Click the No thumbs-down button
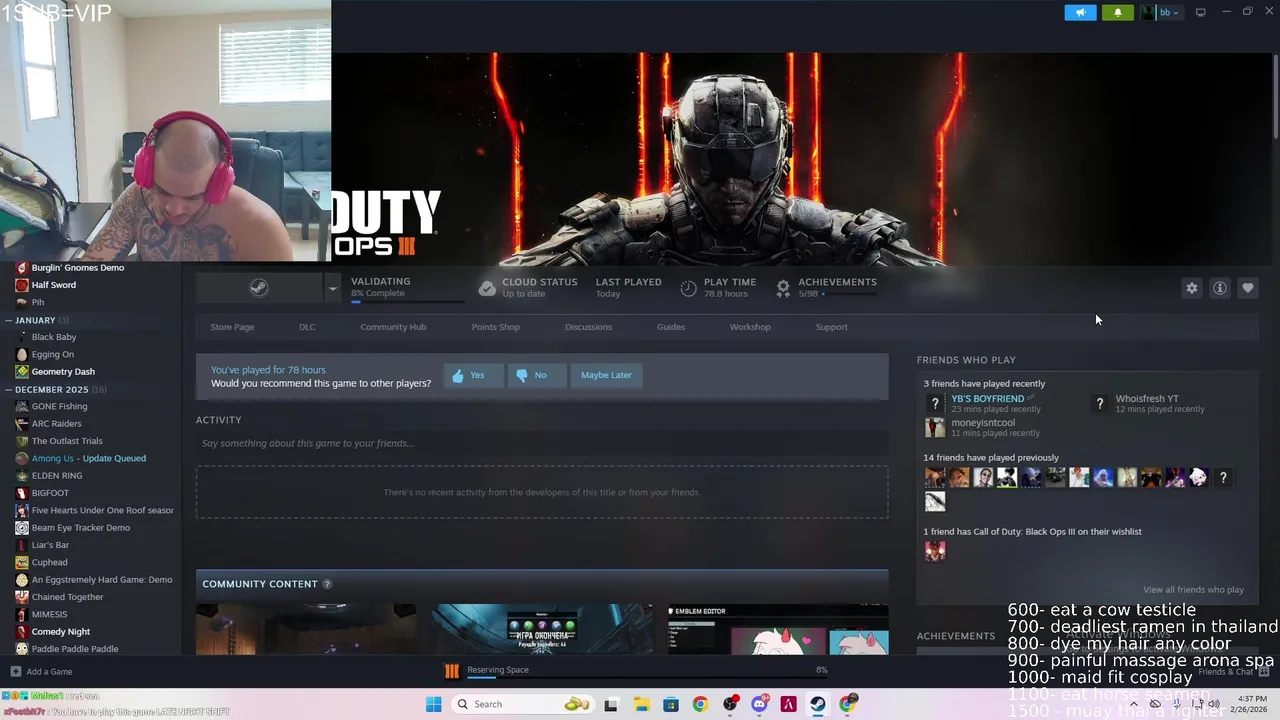This screenshot has width=1280, height=720. [x=536, y=375]
